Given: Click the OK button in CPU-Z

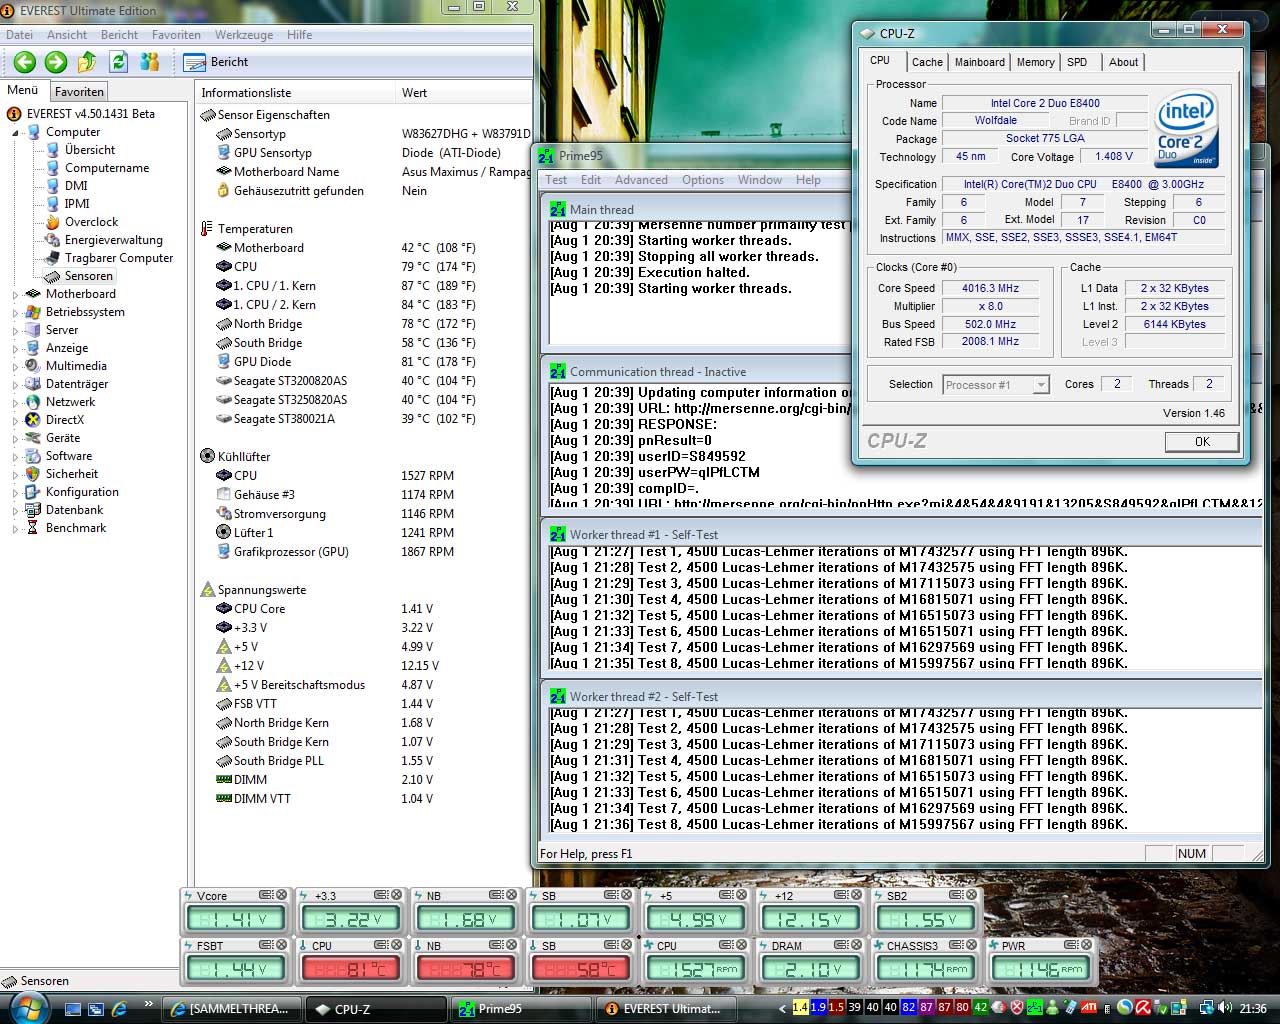Looking at the screenshot, I should coord(1201,441).
